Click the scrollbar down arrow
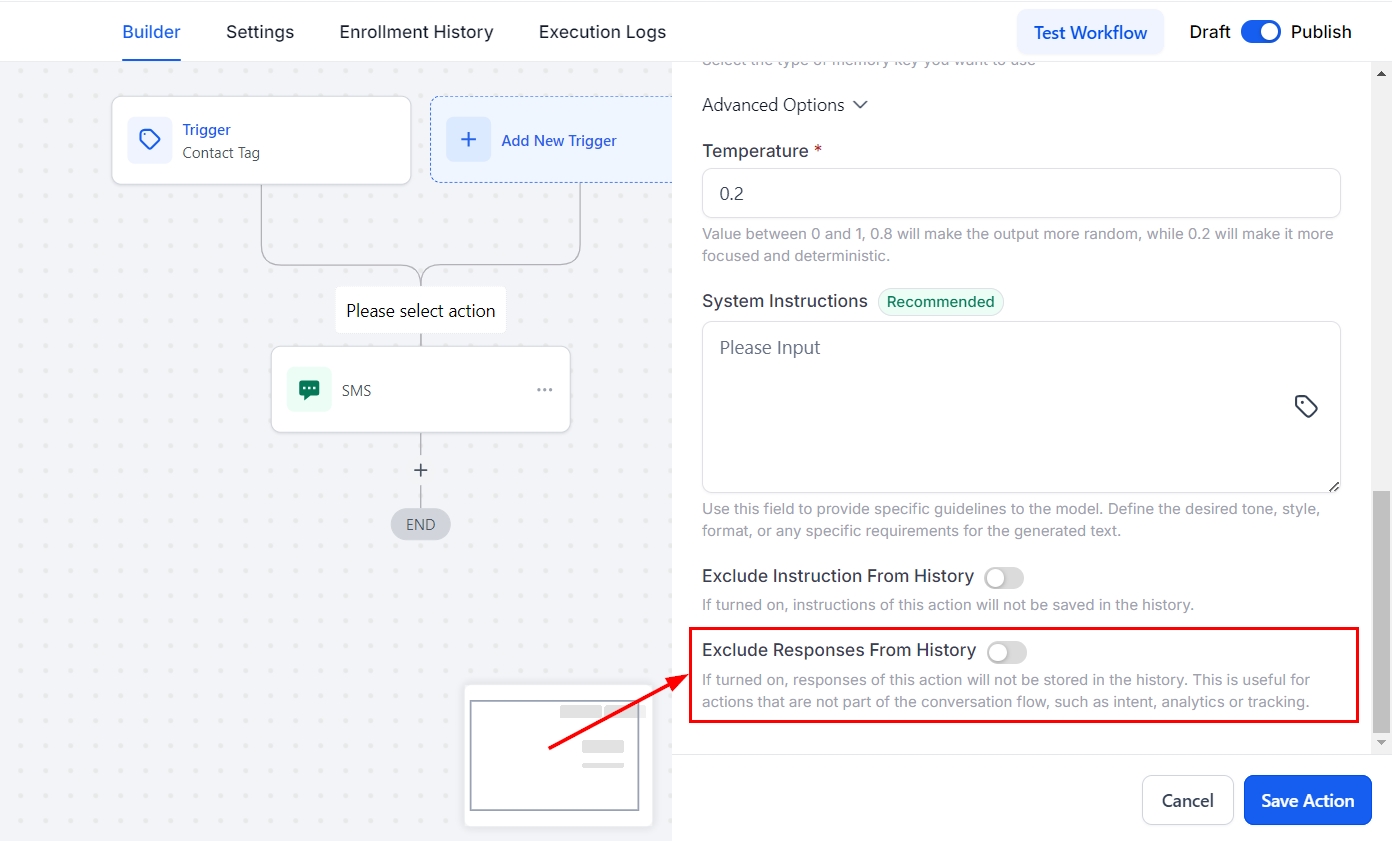This screenshot has width=1392, height=841. tap(1382, 743)
